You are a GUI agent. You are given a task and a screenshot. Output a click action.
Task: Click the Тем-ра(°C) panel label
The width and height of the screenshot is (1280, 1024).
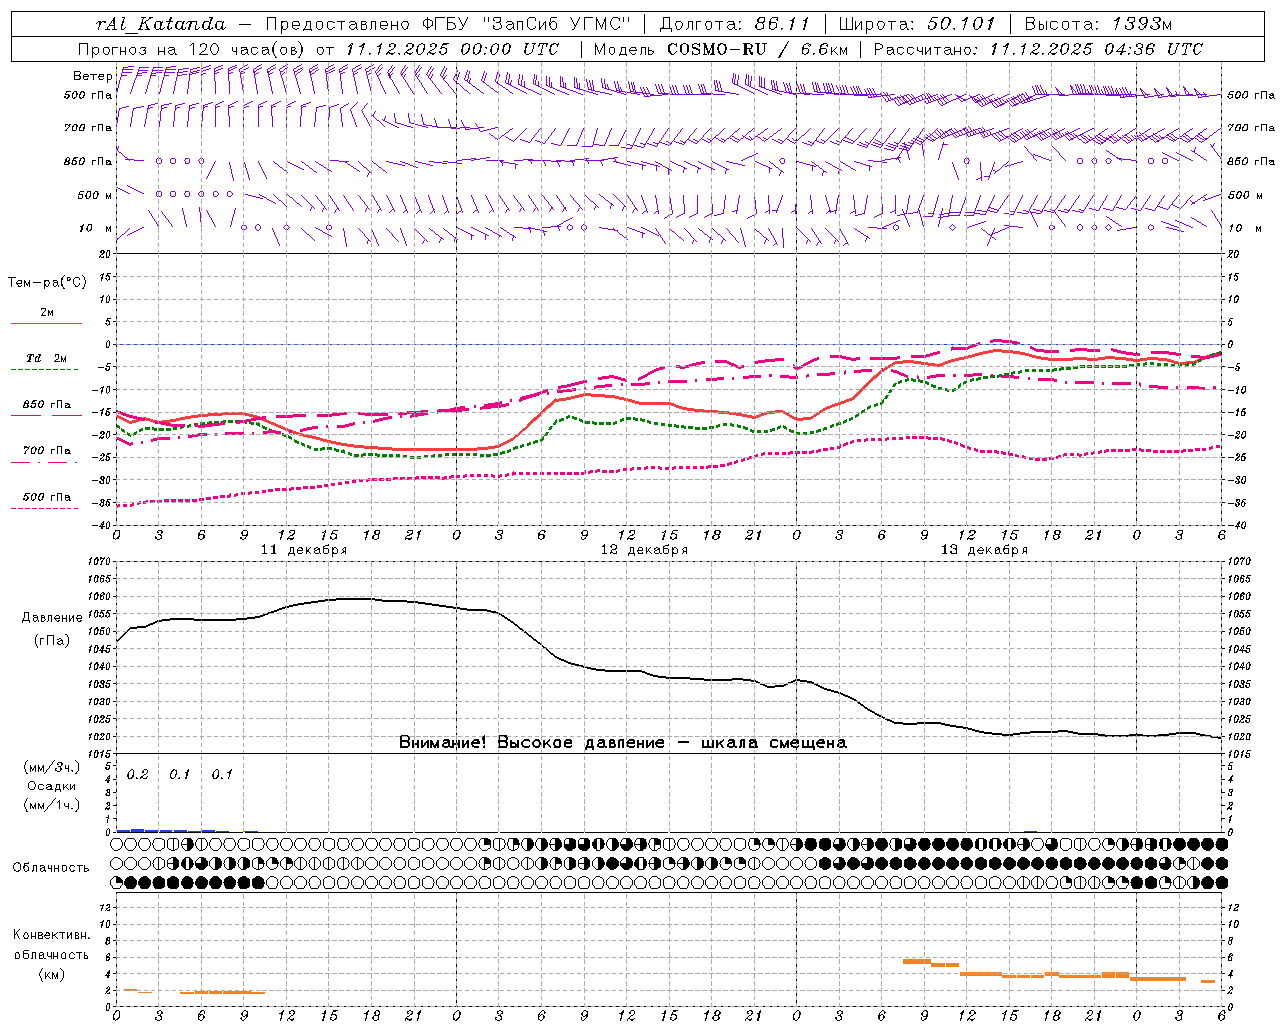coord(47,283)
